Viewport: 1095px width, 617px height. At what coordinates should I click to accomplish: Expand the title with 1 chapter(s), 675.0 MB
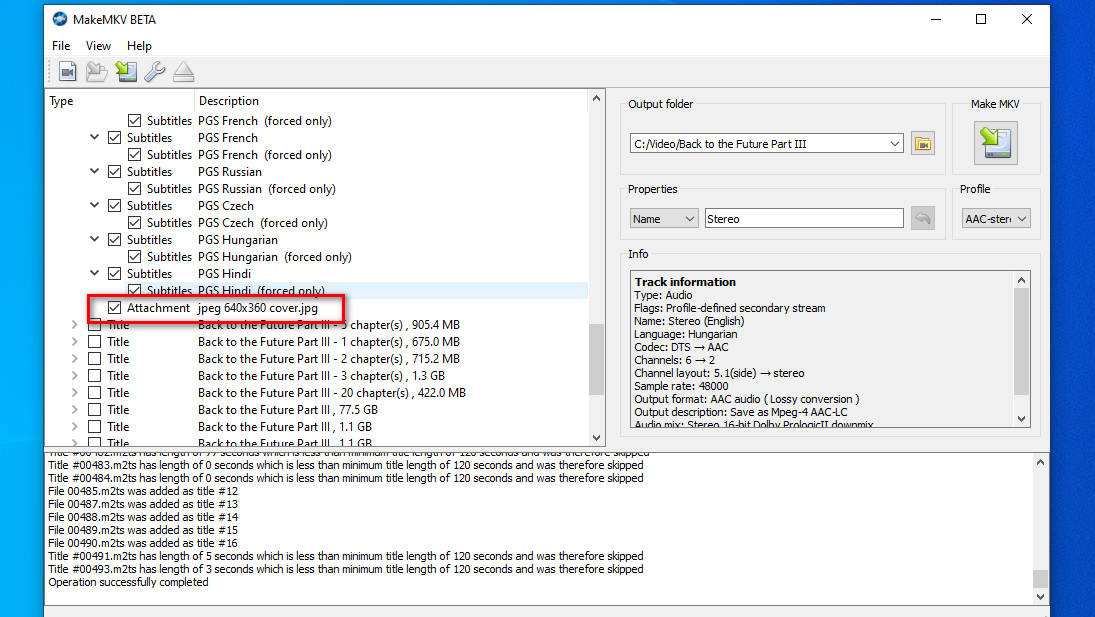pos(75,341)
